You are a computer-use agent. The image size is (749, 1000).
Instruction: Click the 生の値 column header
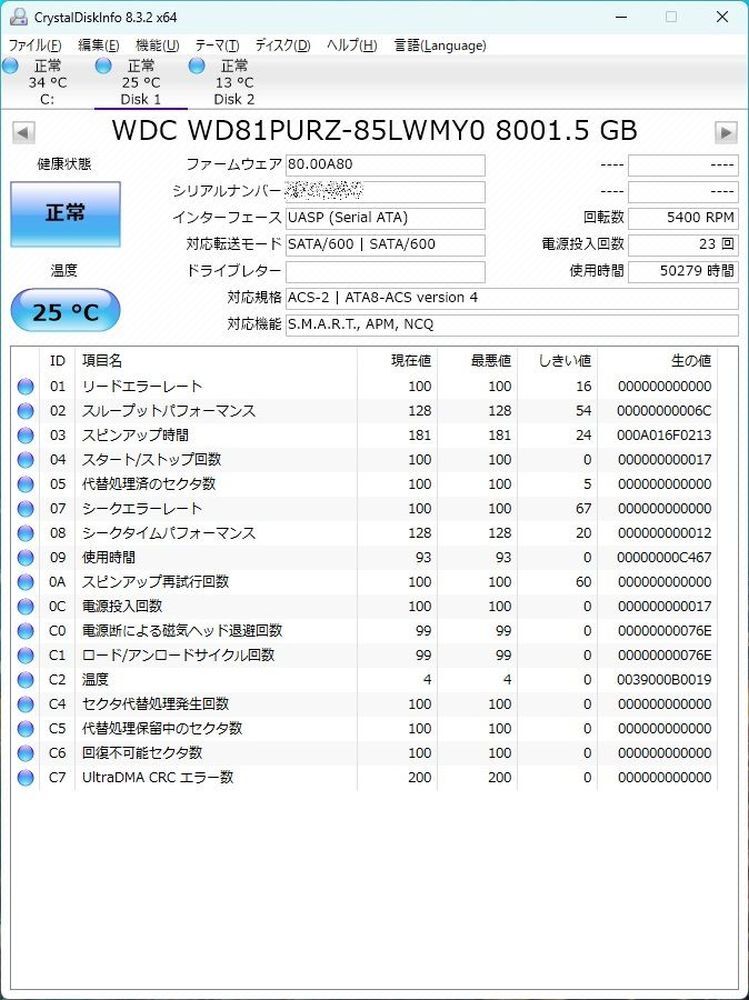[658, 361]
